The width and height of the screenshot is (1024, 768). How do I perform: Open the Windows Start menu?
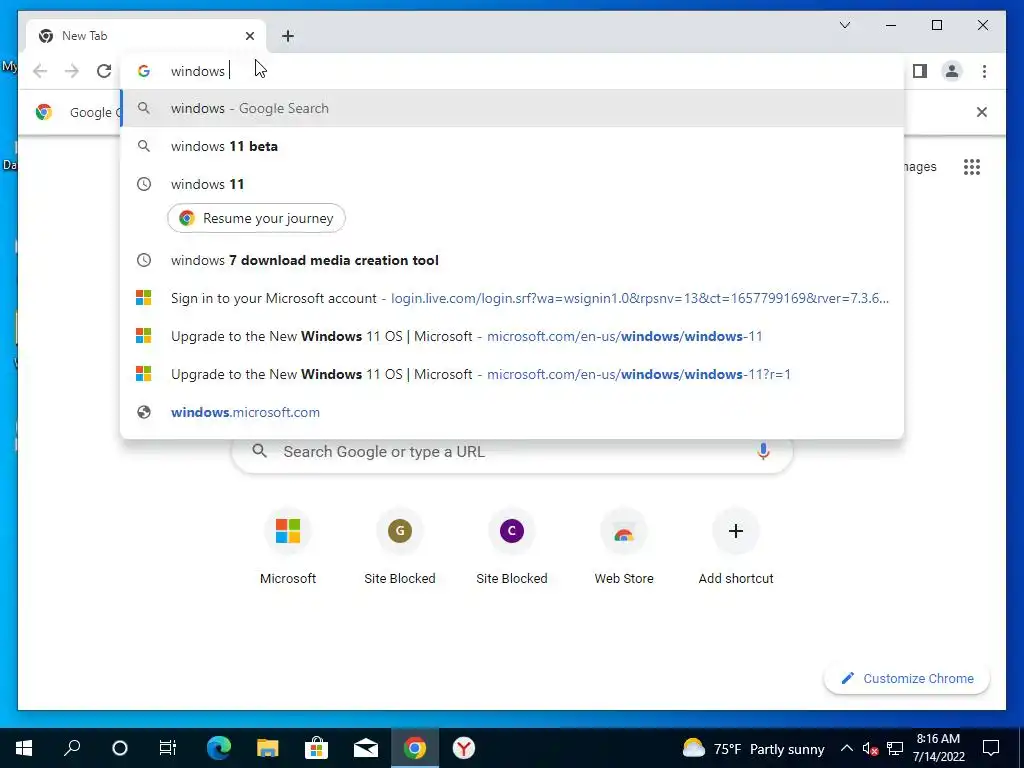tap(24, 748)
